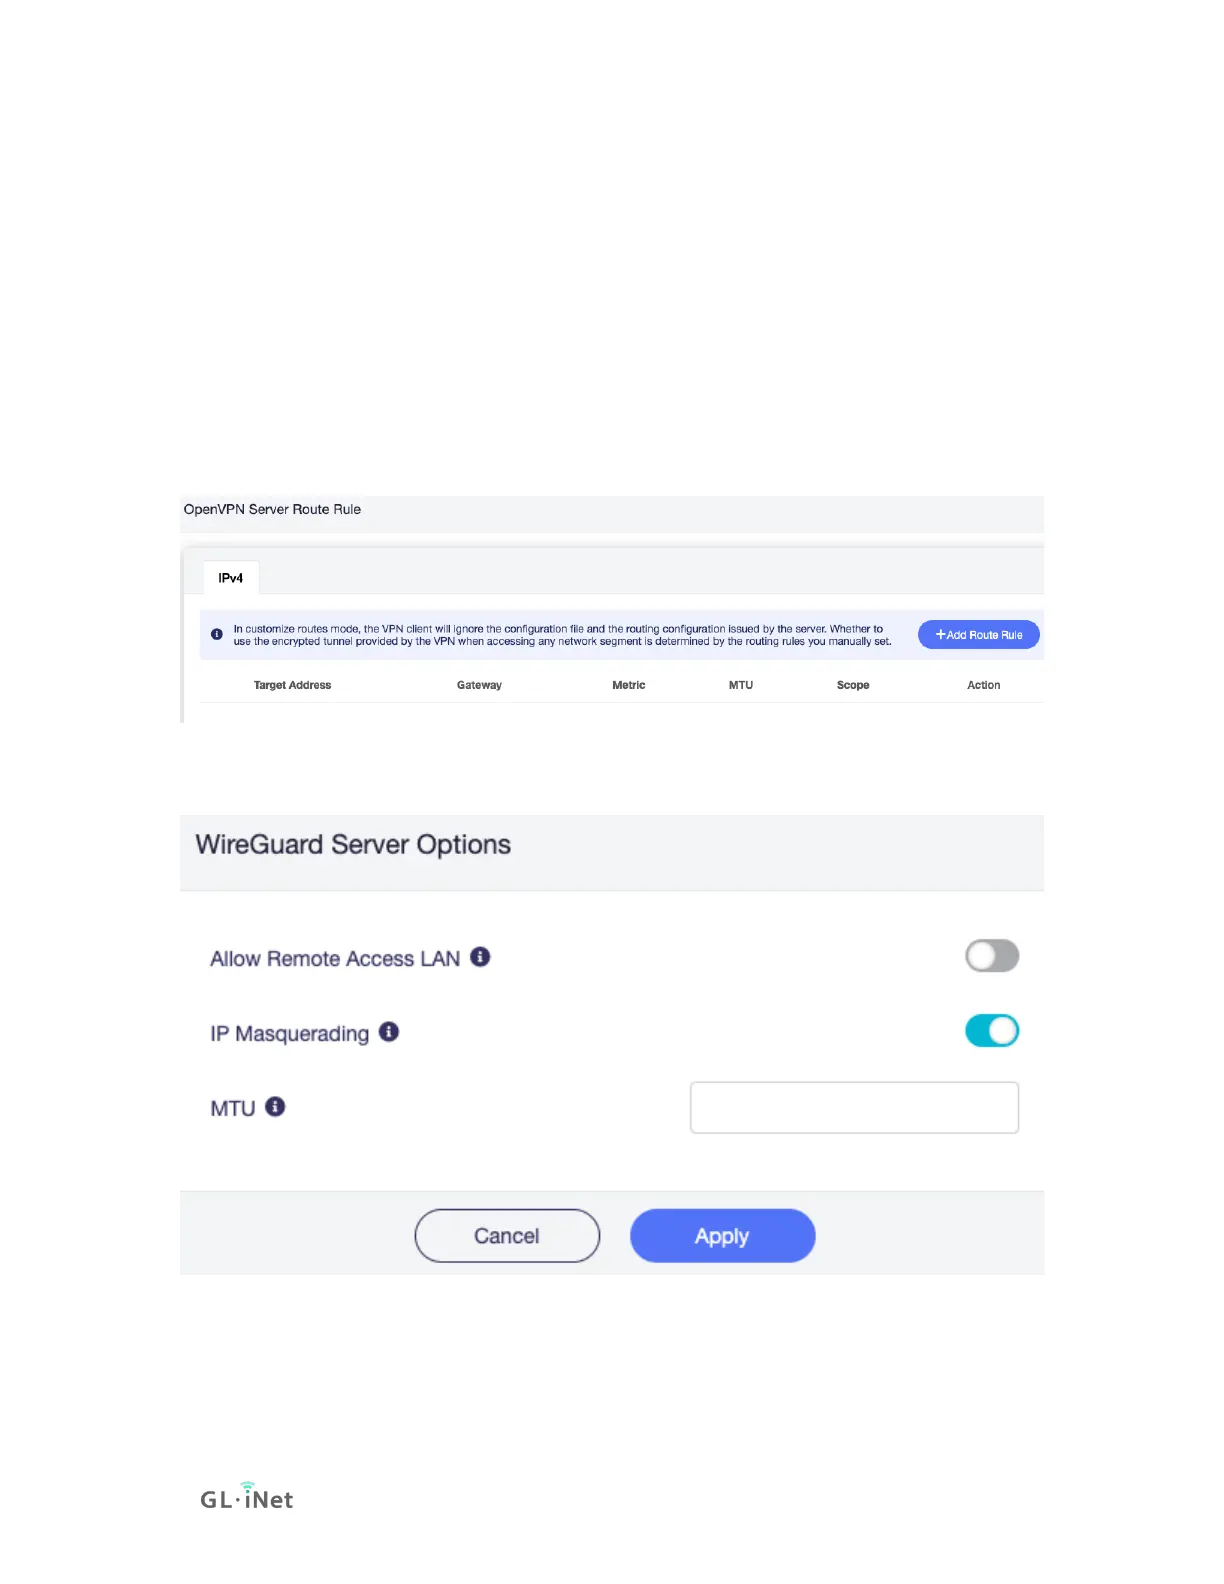
Task: Click the Scope column header
Action: [853, 685]
